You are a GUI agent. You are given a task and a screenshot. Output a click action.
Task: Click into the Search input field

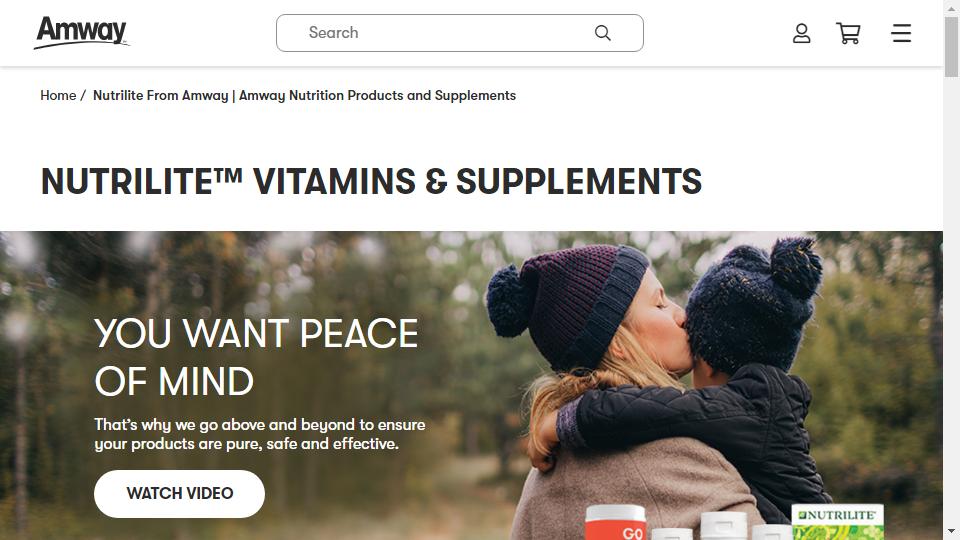[460, 33]
